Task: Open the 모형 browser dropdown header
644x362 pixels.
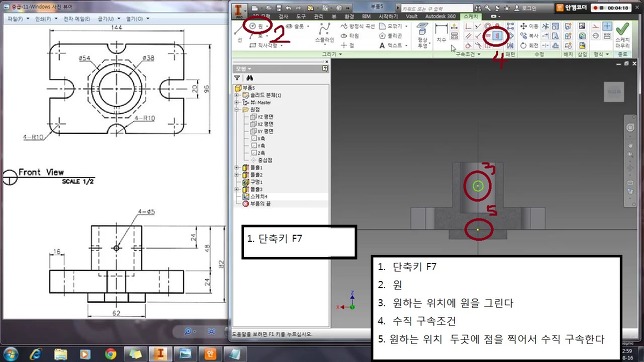Action: click(243, 69)
